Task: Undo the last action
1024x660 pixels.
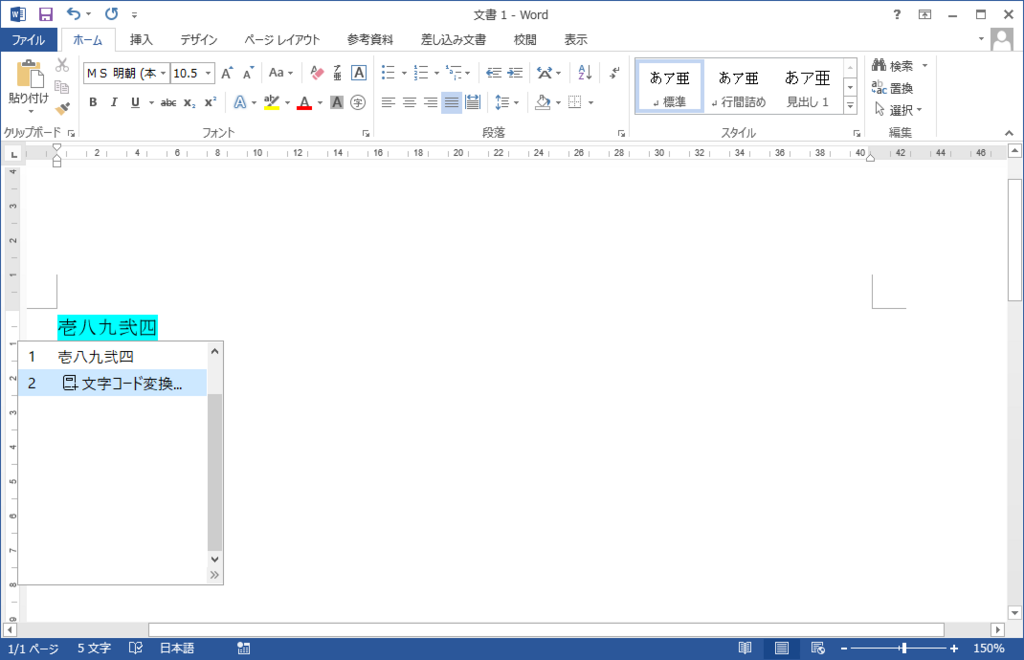Action: [x=74, y=14]
